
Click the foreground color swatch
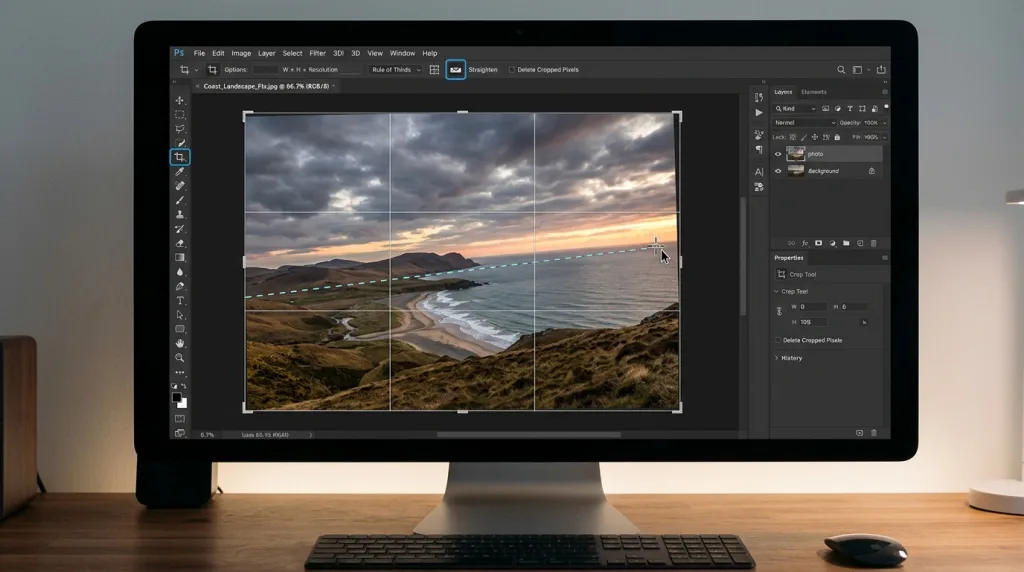[176, 397]
